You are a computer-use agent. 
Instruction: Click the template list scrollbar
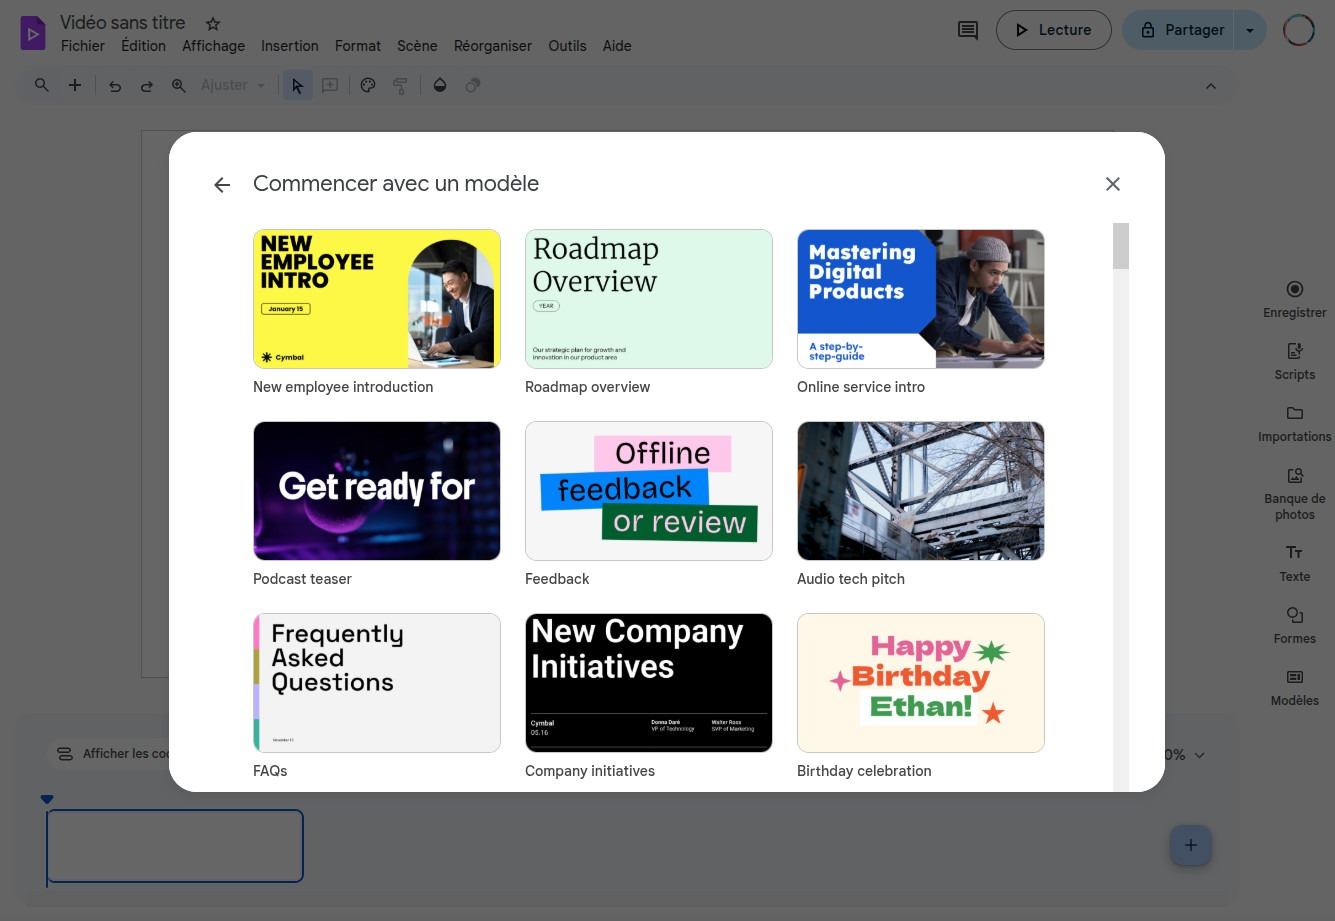(x=1120, y=246)
